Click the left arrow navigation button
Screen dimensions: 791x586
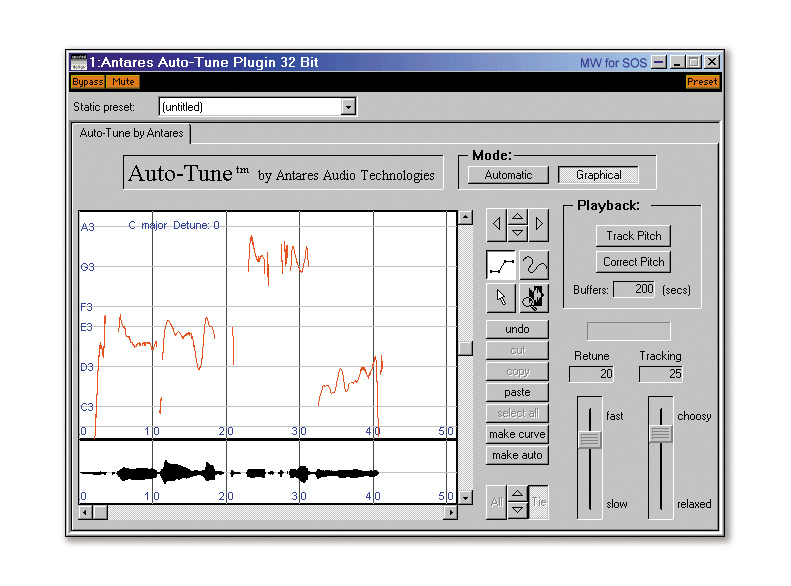pyautogui.click(x=497, y=224)
